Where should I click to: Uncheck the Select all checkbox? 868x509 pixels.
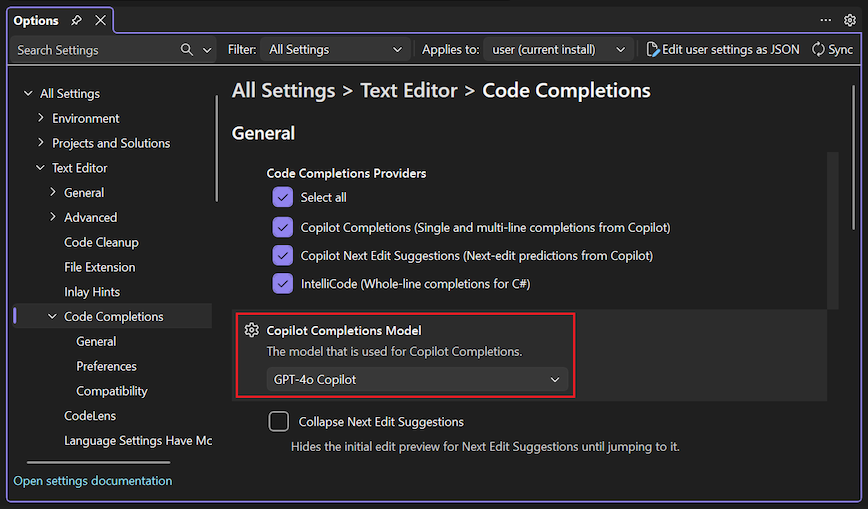282,198
